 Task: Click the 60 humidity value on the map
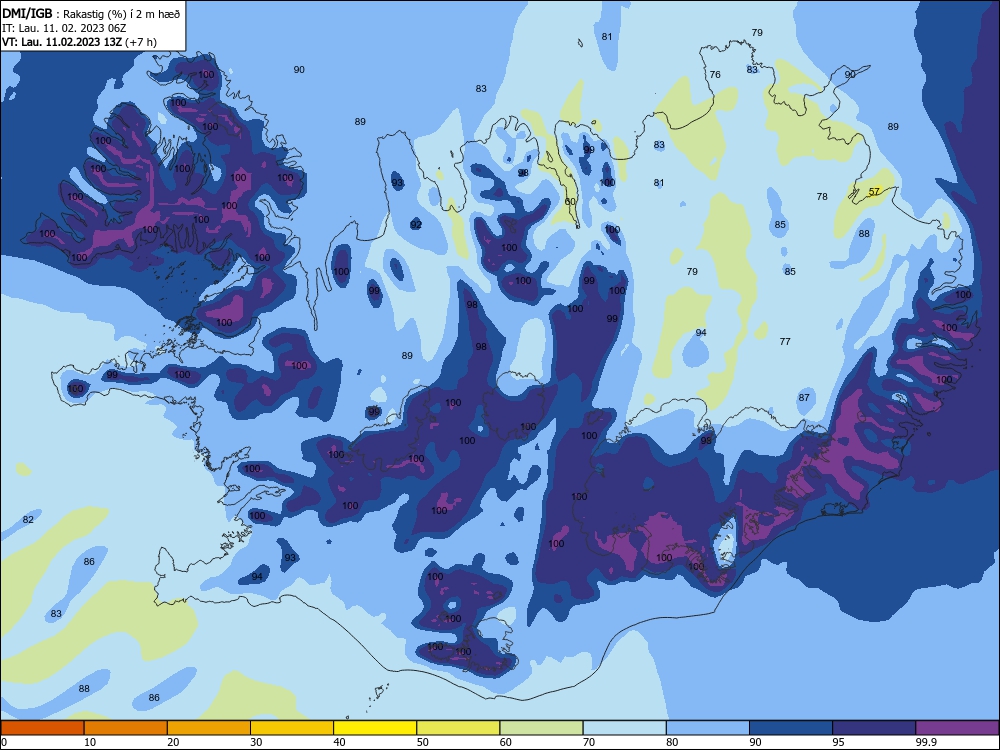point(570,202)
